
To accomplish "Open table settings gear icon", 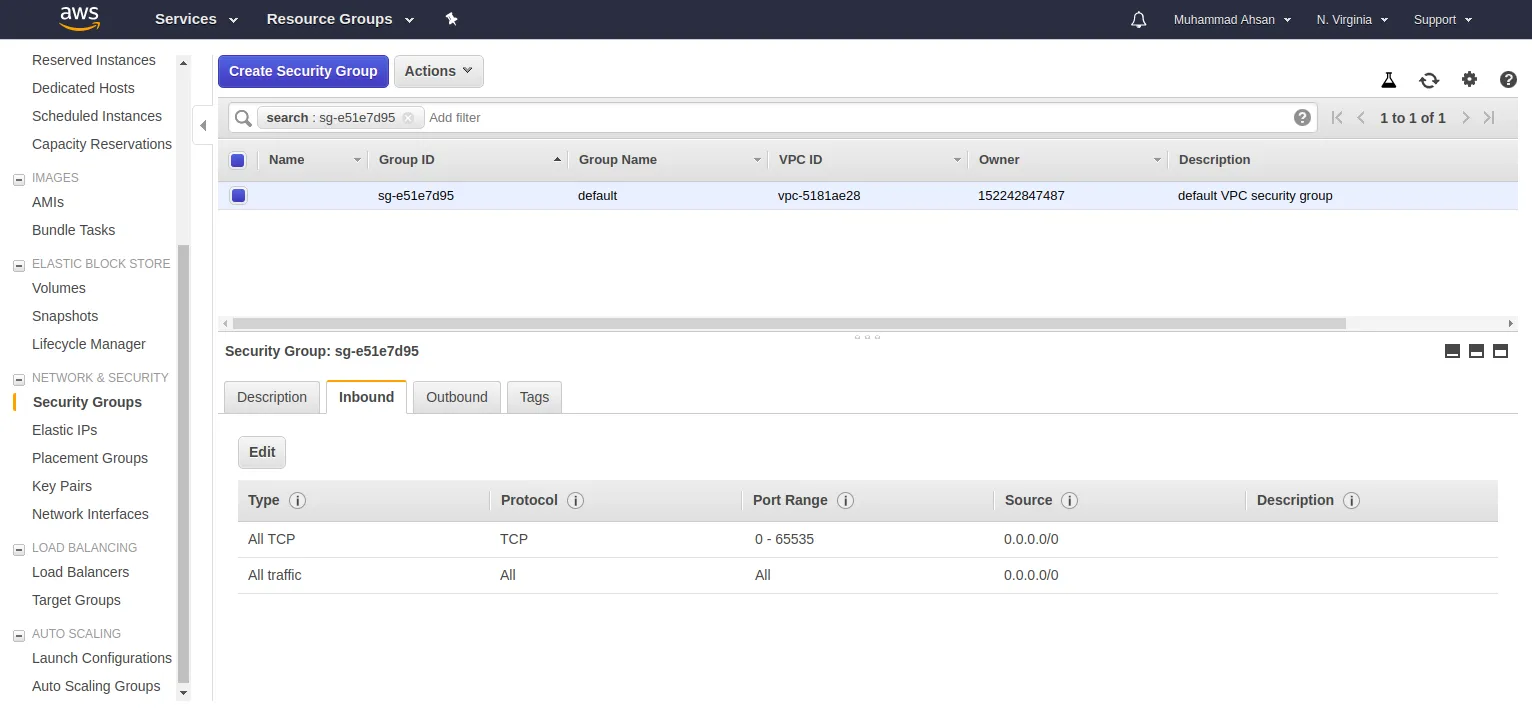I will tap(1469, 79).
